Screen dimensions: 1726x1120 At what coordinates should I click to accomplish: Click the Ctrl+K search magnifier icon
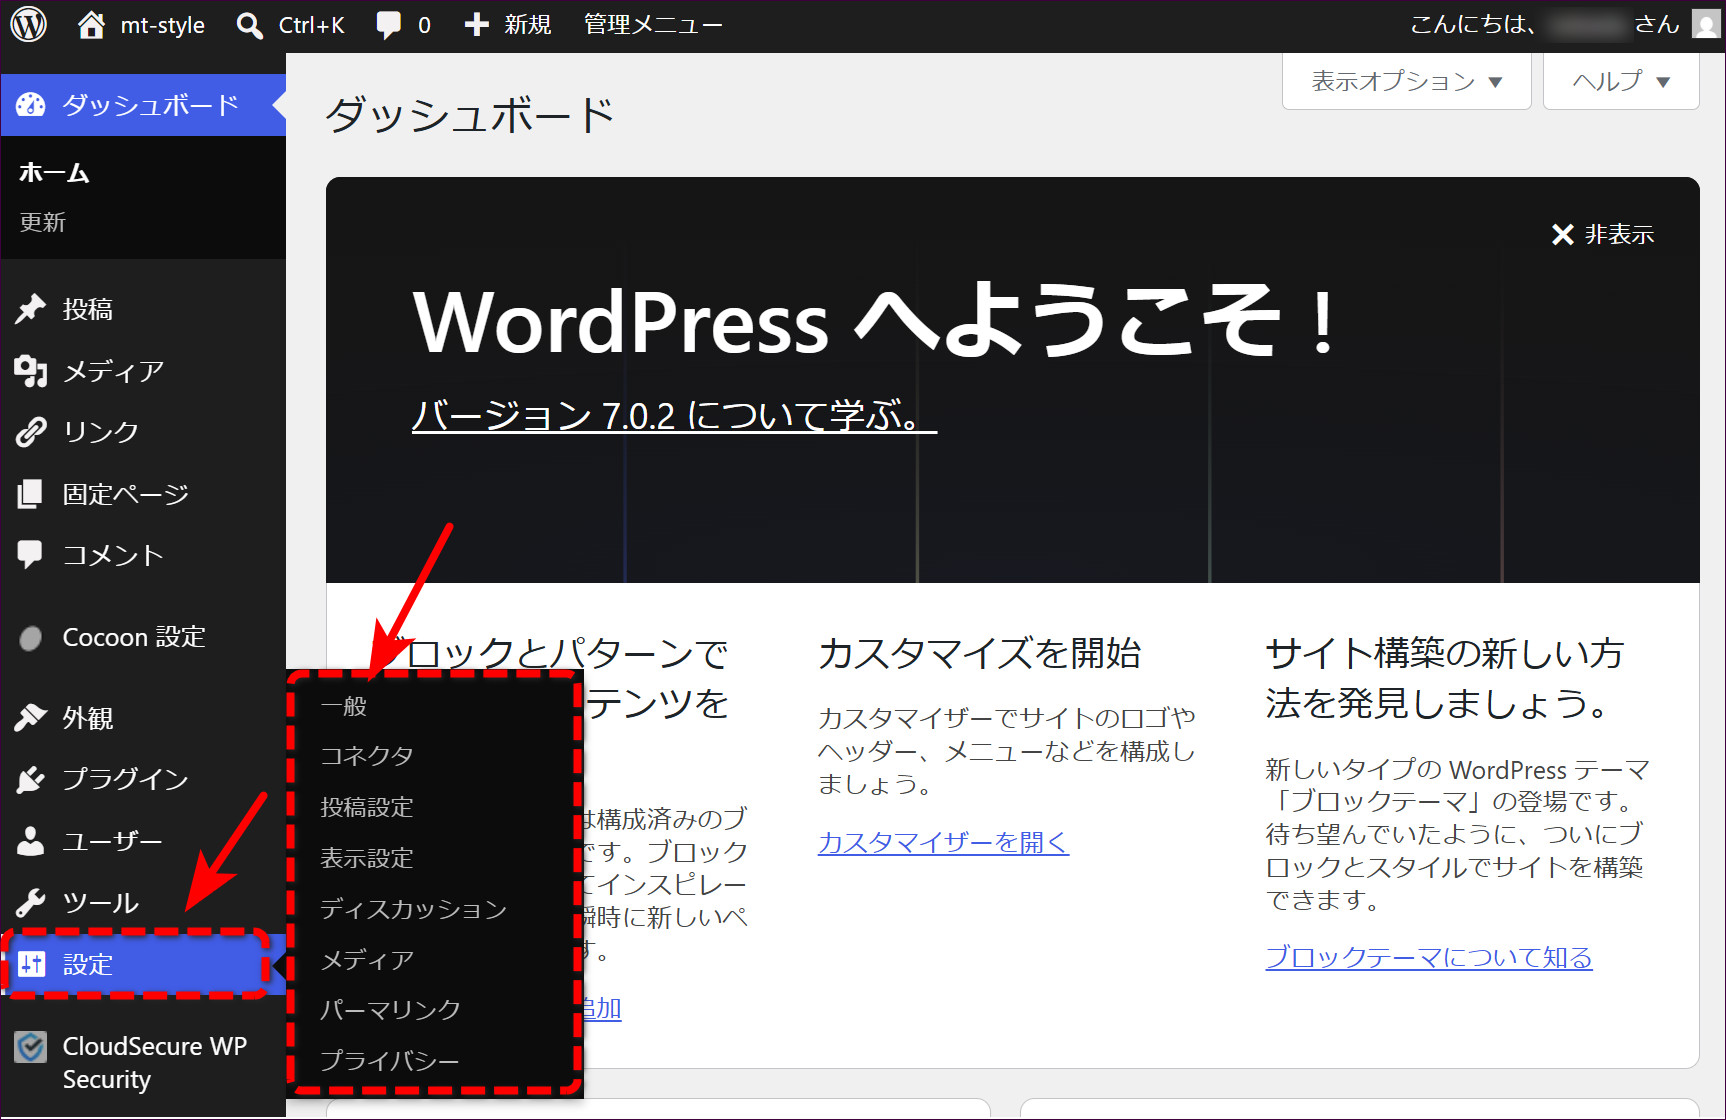(249, 25)
